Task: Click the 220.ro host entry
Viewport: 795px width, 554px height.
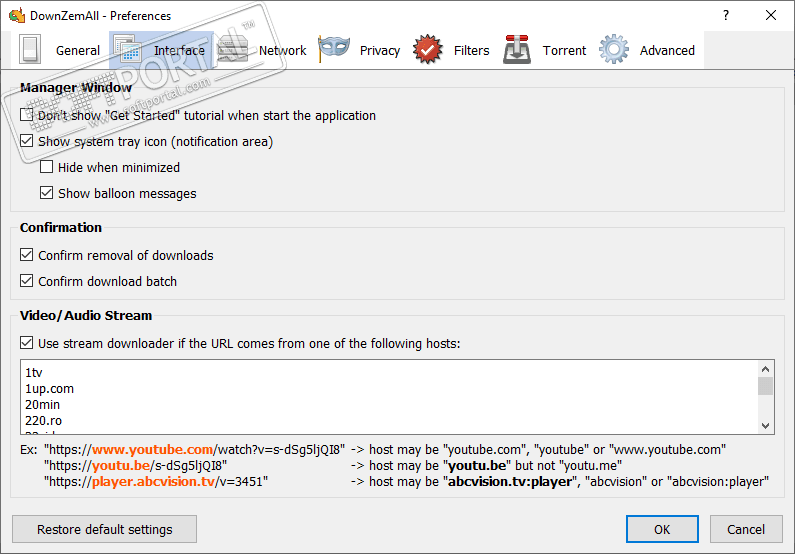Action: 44,421
